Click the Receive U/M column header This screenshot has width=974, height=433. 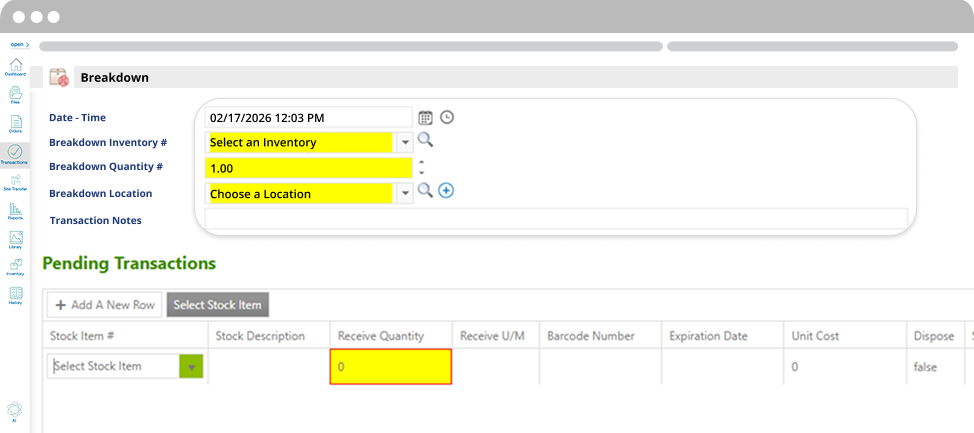point(493,336)
